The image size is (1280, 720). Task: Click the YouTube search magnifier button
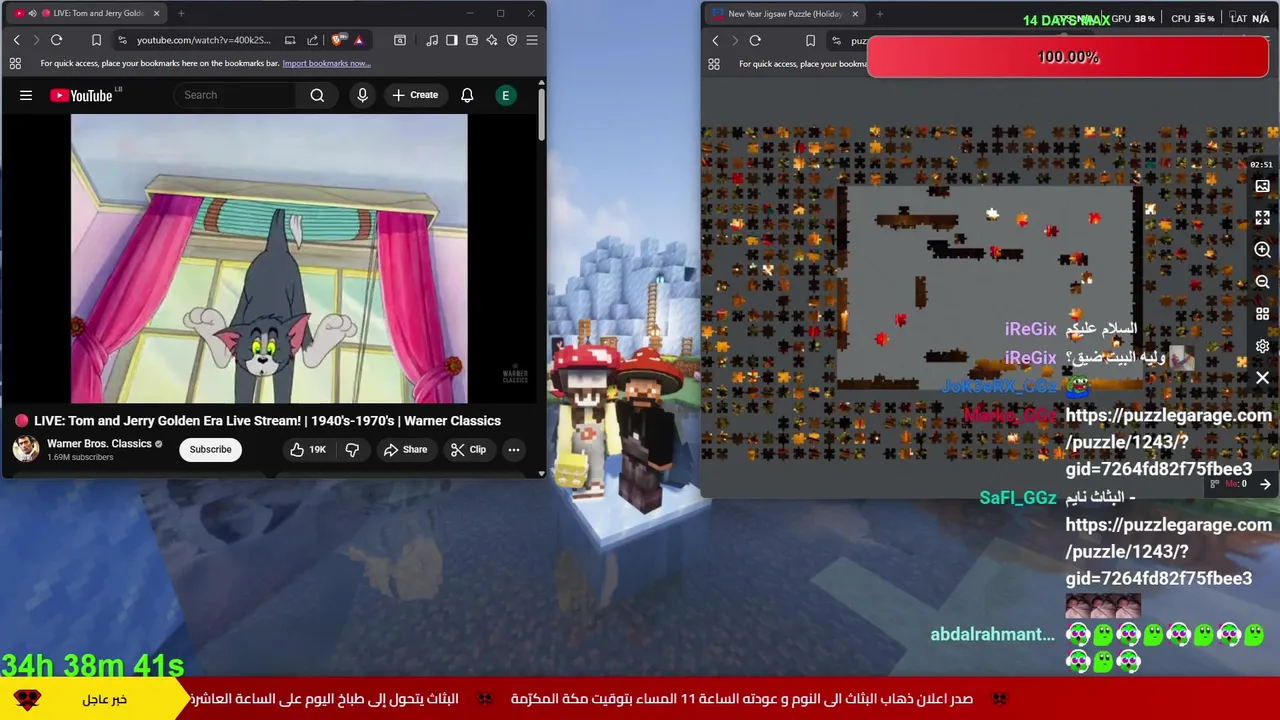click(x=317, y=95)
